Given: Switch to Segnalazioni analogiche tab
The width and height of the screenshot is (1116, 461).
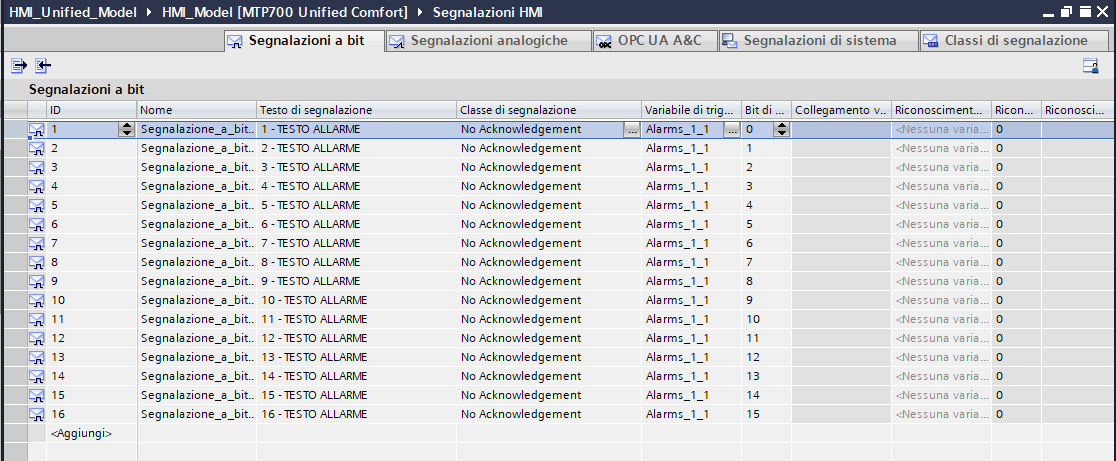Looking at the screenshot, I should [488, 41].
